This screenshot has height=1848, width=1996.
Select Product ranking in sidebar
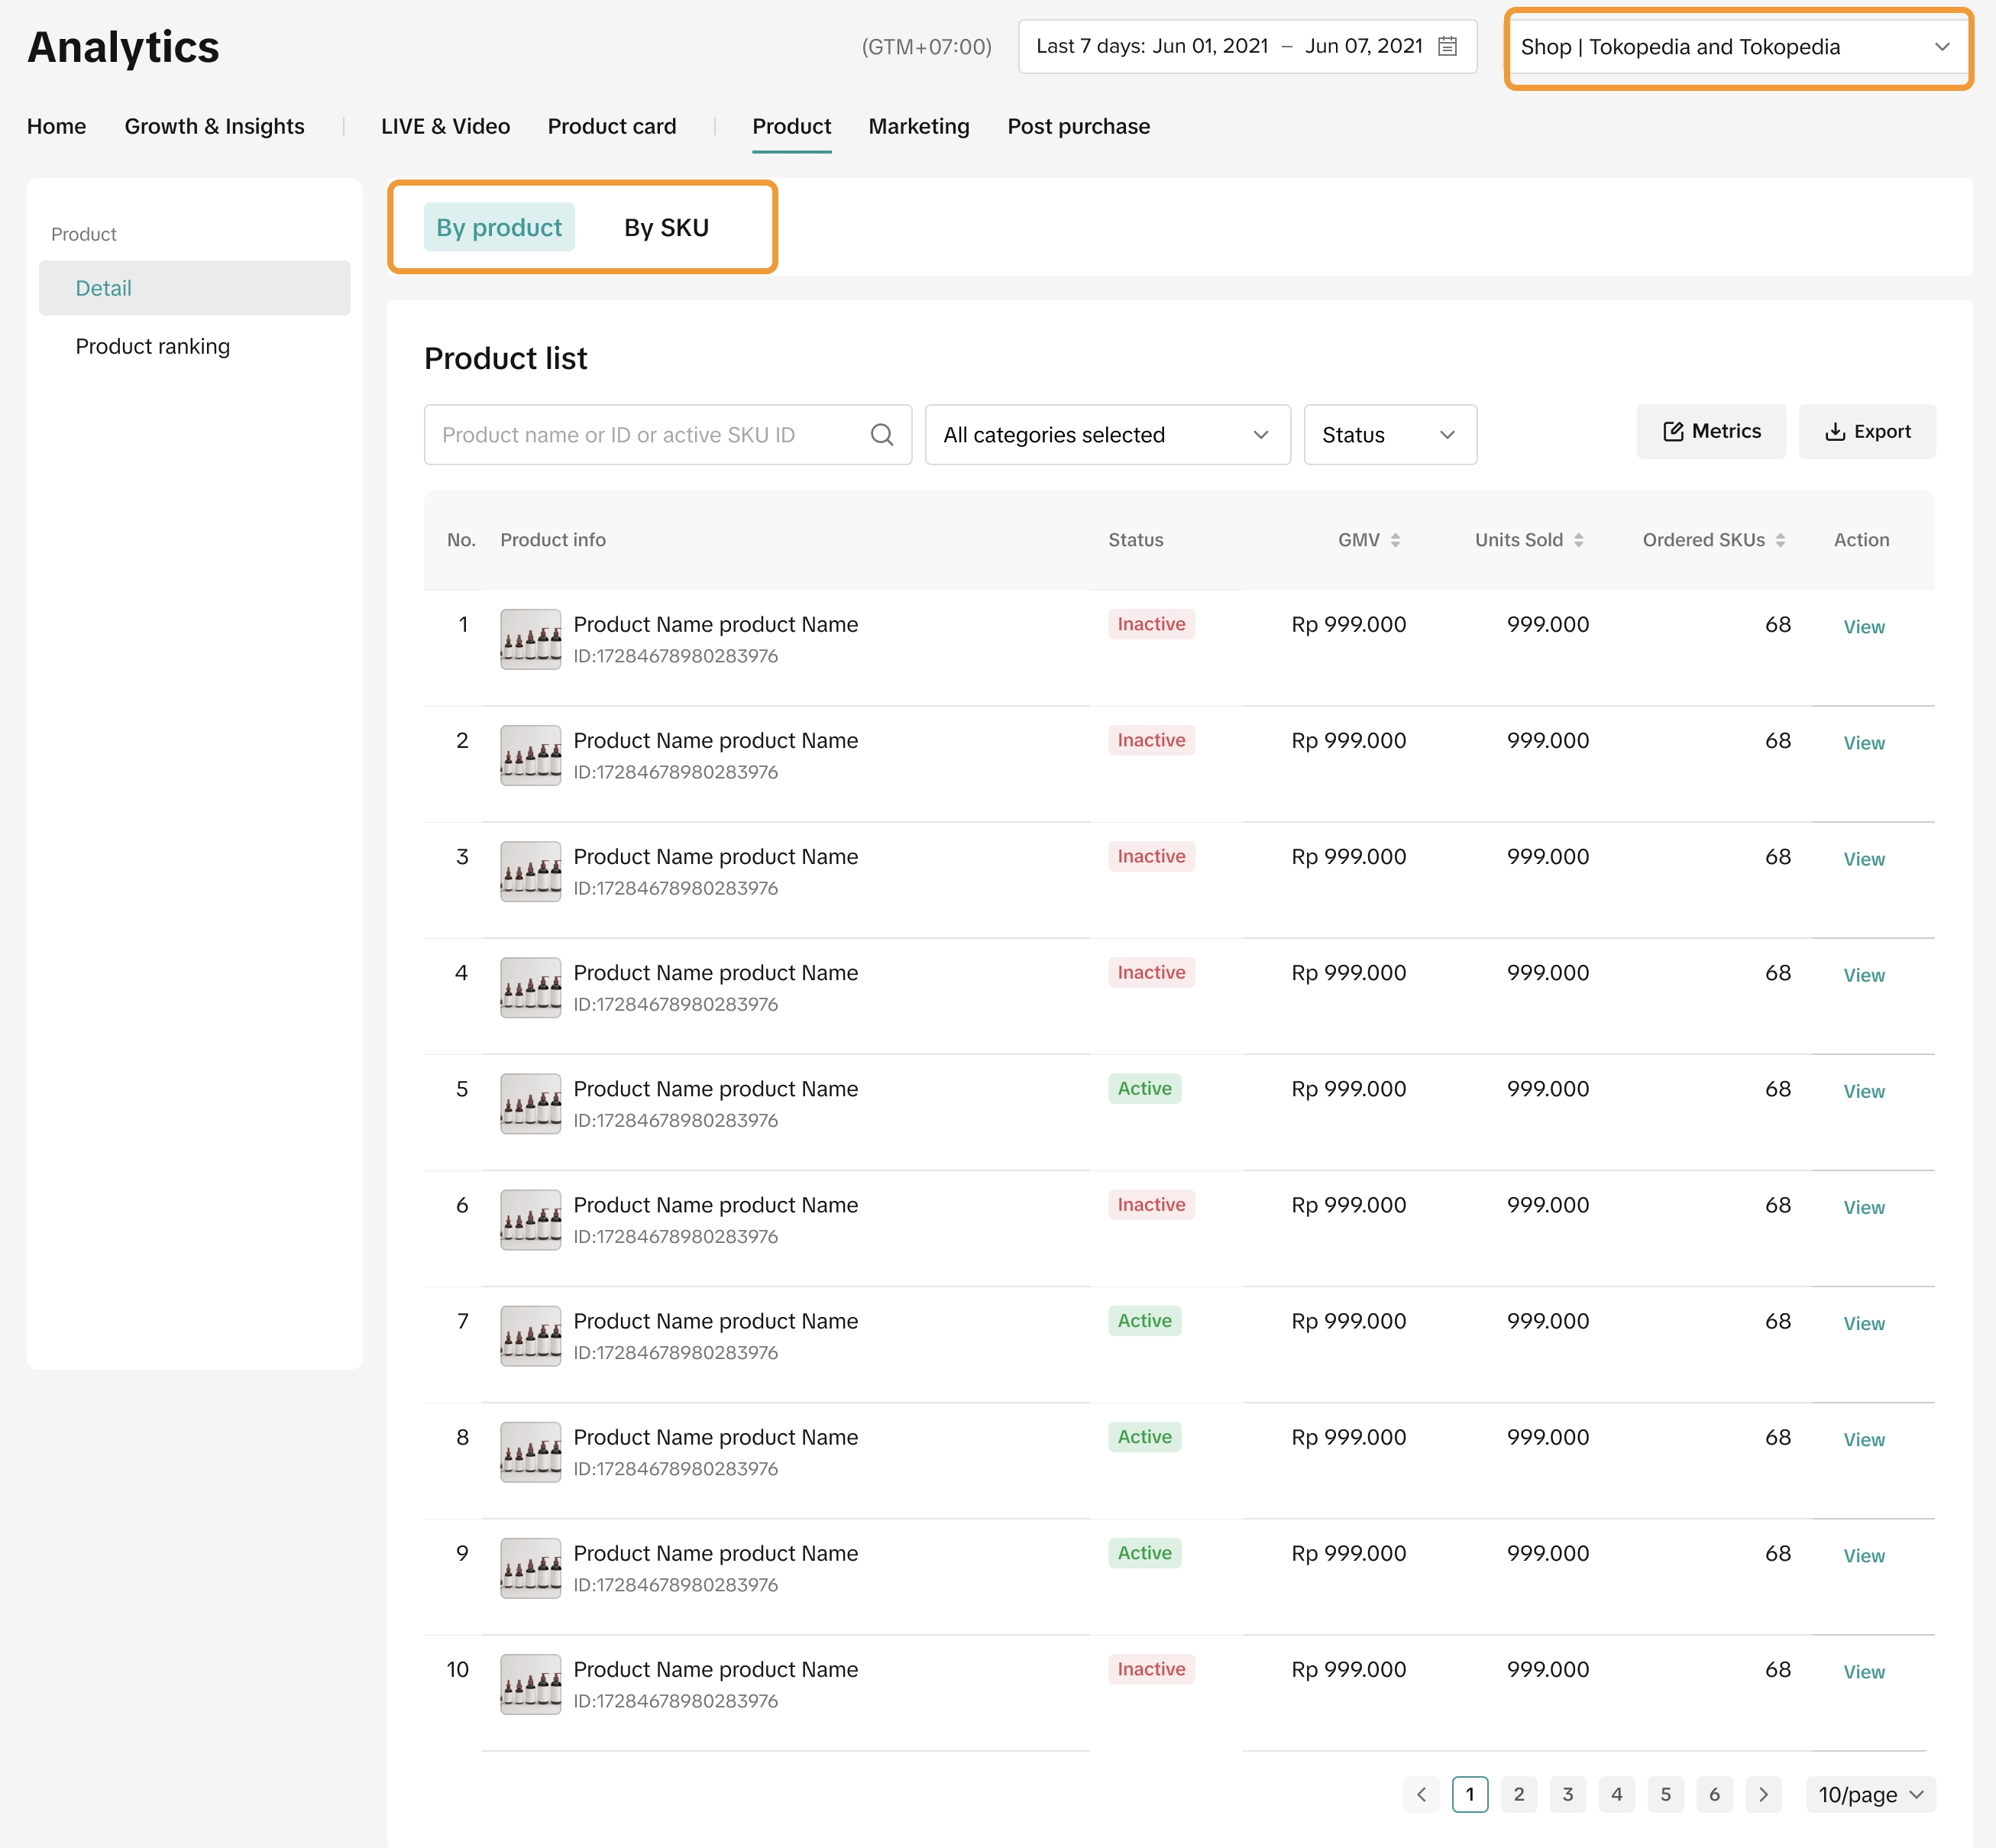click(x=153, y=346)
